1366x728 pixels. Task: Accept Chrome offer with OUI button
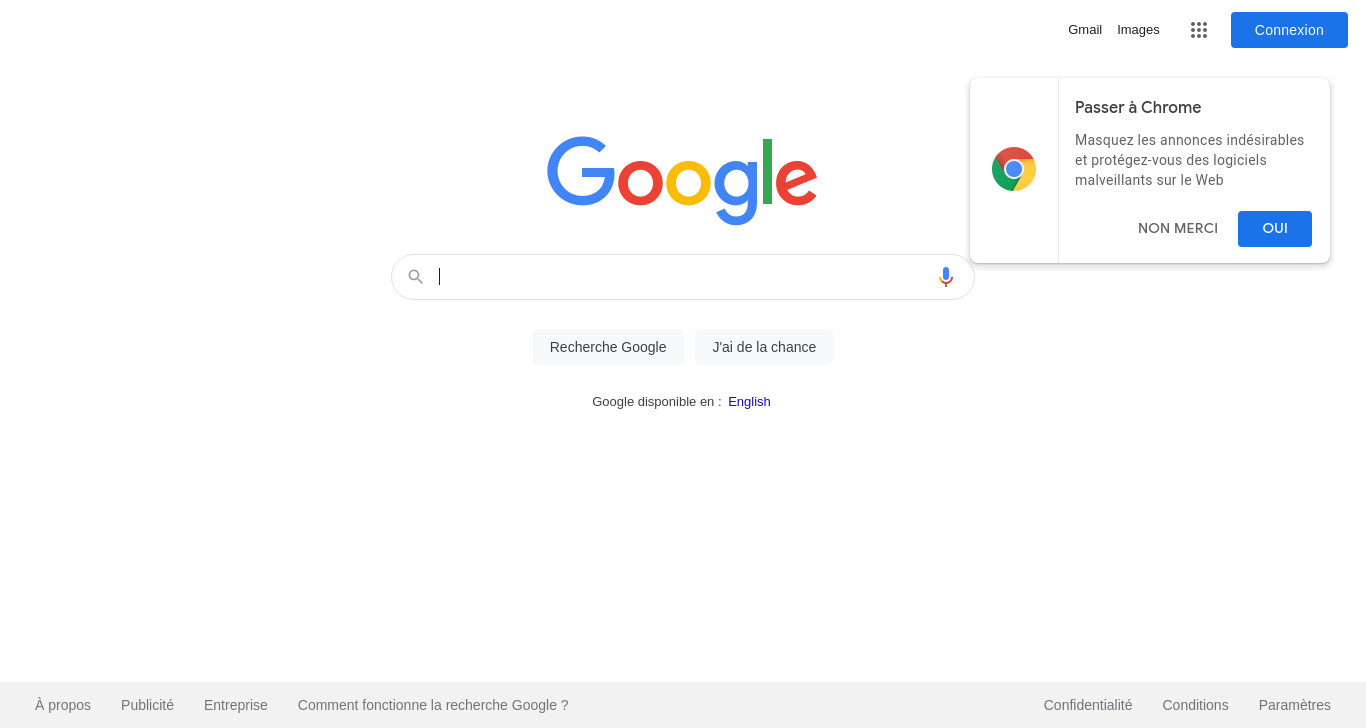click(1275, 229)
